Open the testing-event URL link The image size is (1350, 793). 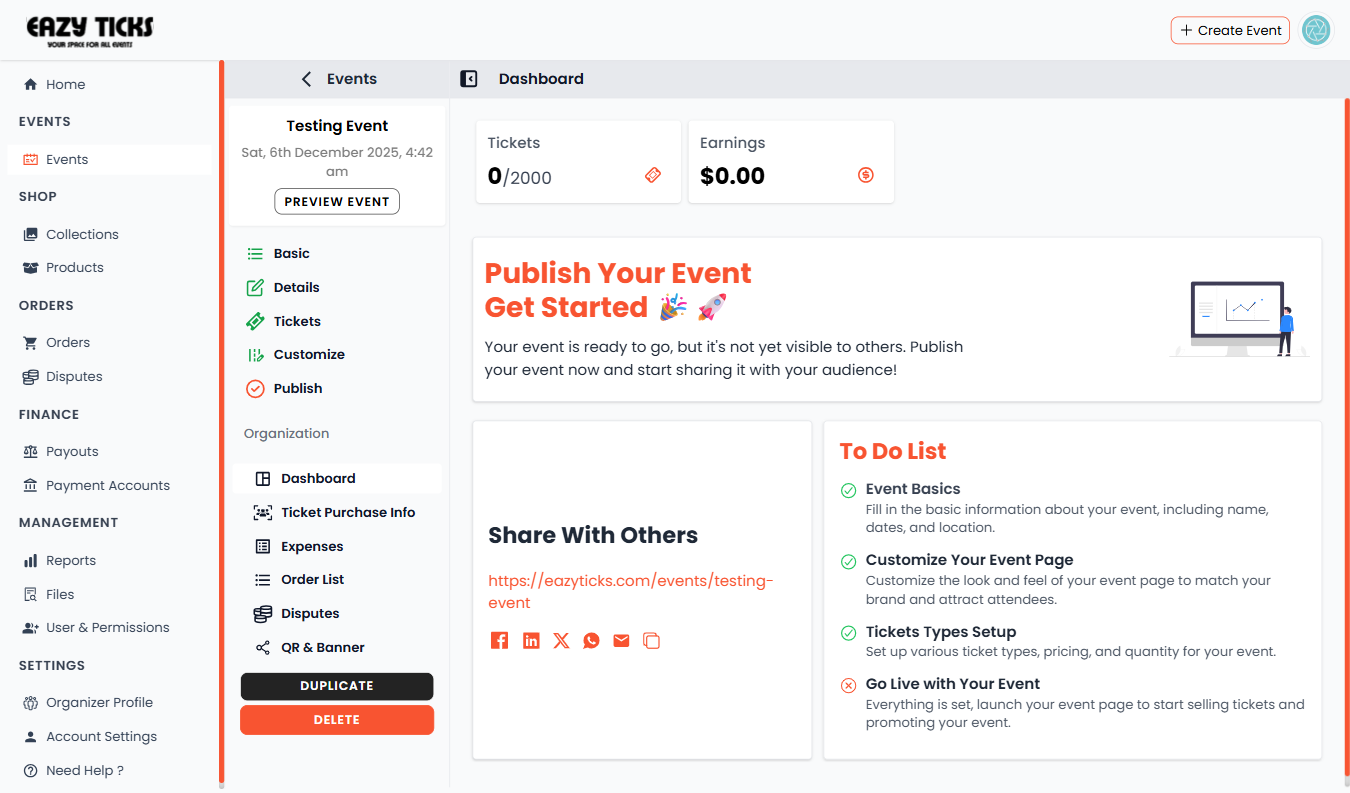point(630,591)
